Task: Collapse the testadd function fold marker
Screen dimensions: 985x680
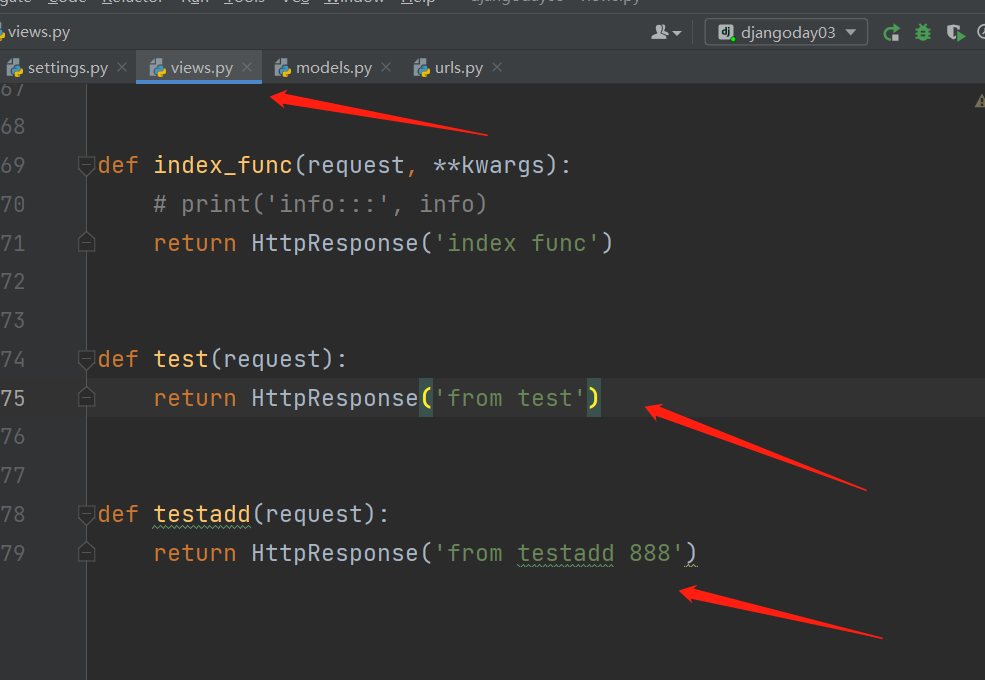Action: click(x=86, y=514)
